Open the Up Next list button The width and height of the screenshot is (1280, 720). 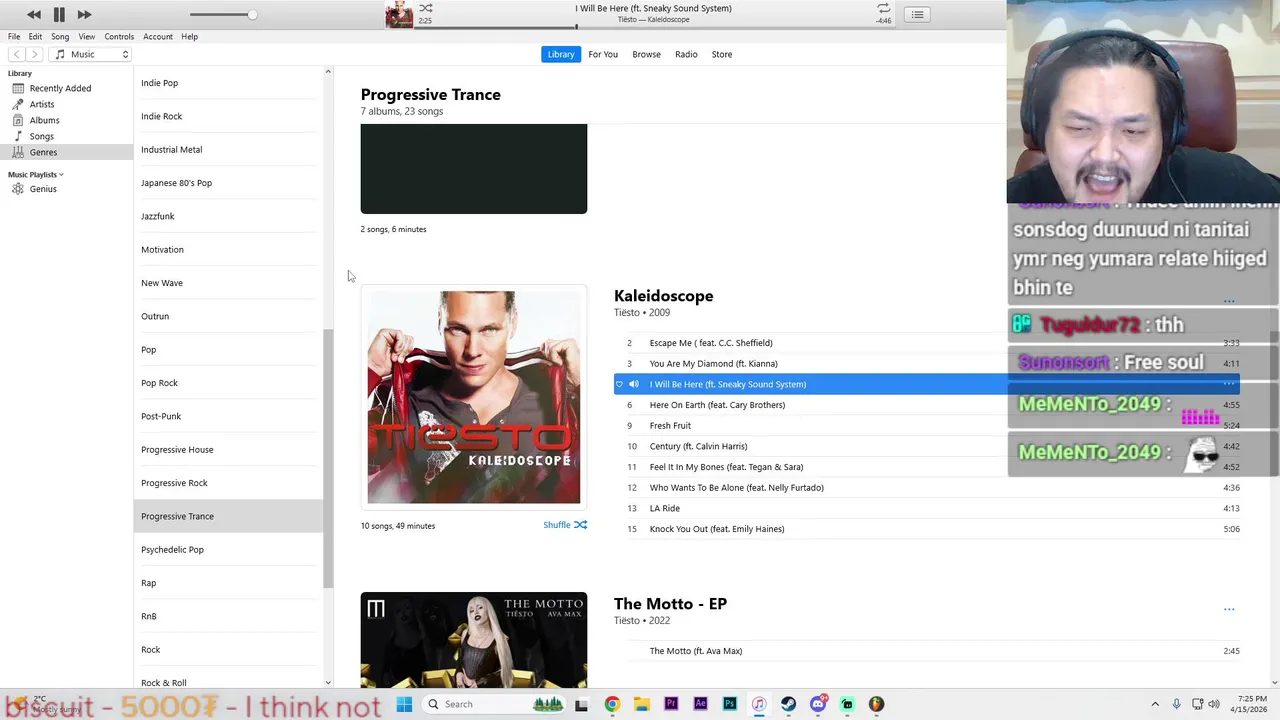[917, 14]
